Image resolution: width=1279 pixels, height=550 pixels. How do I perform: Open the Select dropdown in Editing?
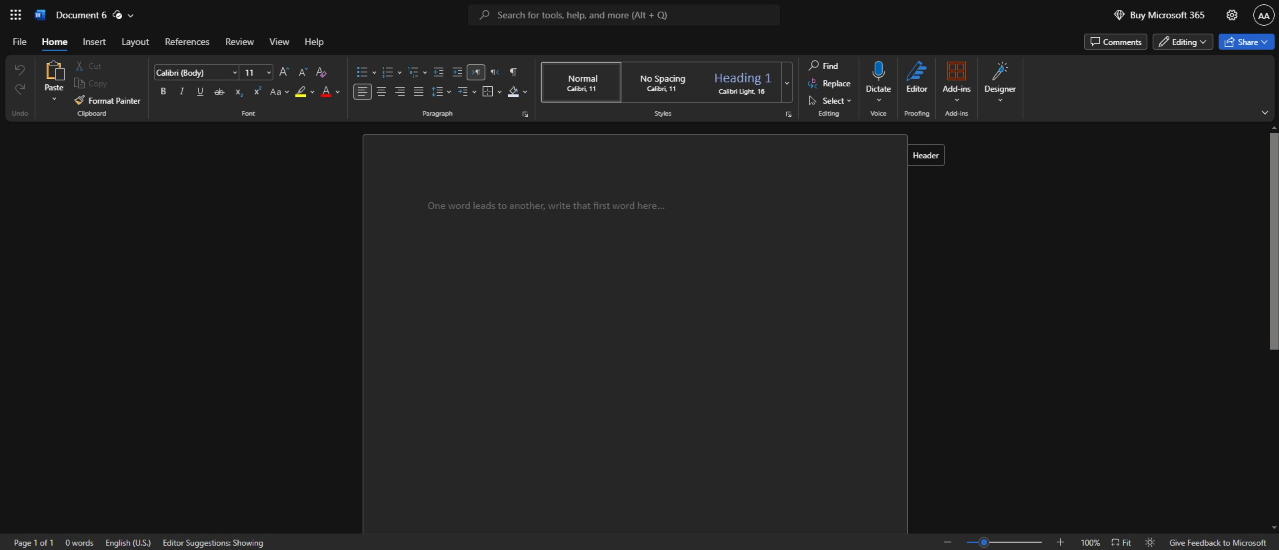(x=830, y=101)
